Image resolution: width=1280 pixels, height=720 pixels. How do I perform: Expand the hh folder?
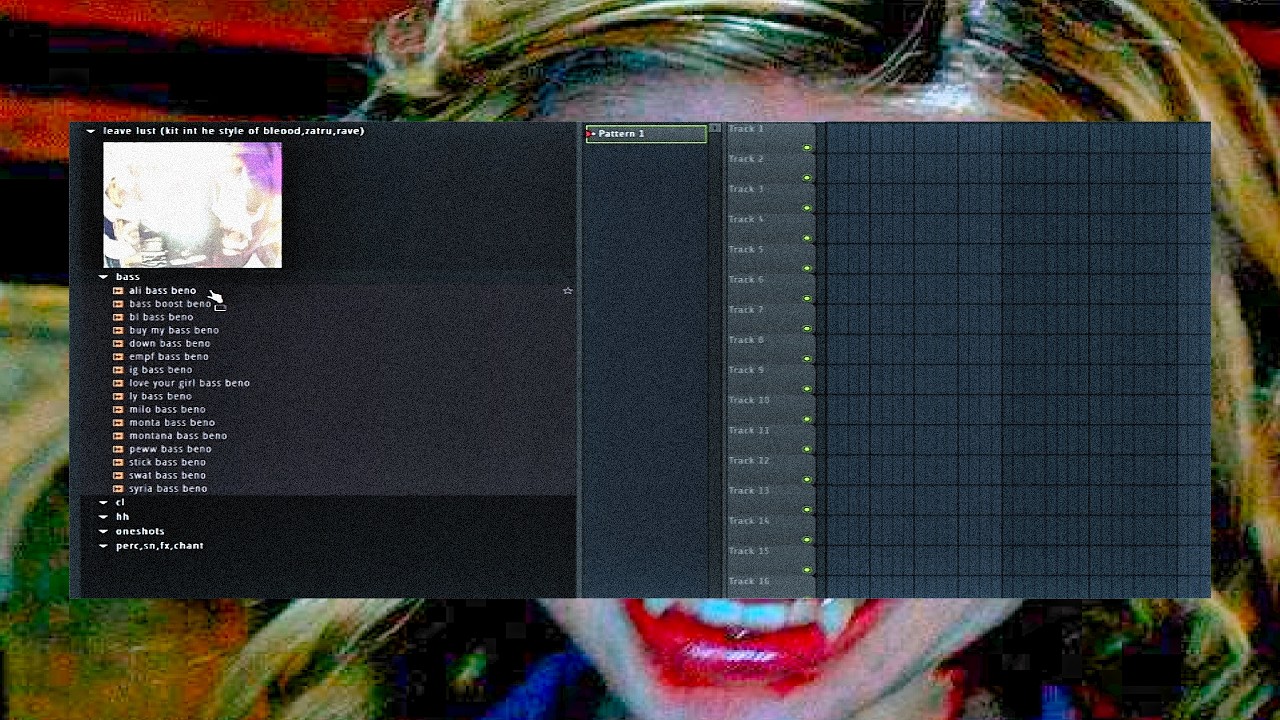[x=103, y=517]
